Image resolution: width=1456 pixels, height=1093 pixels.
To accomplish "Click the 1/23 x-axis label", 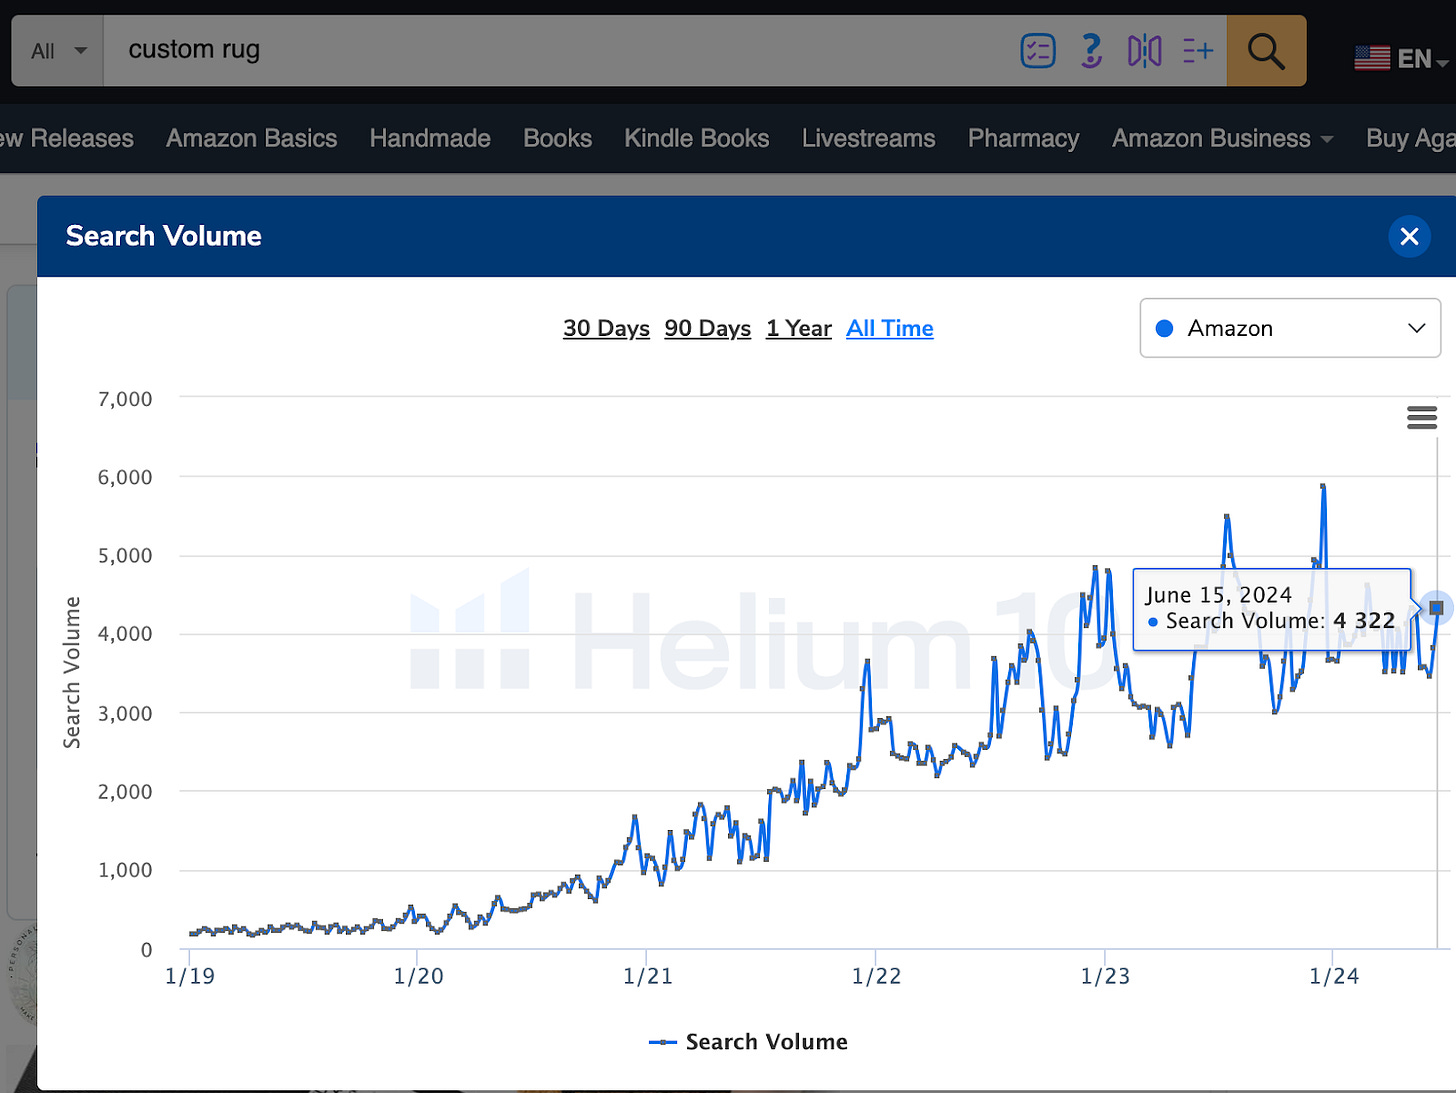I will click(x=1105, y=976).
